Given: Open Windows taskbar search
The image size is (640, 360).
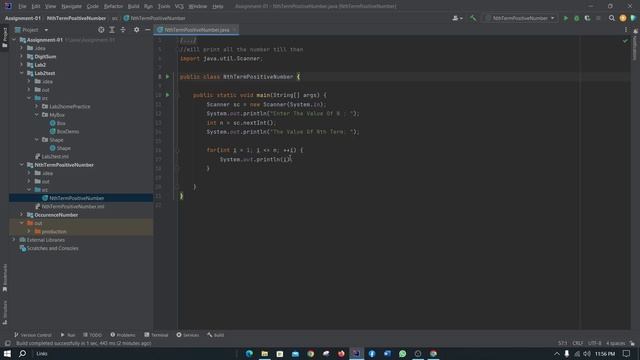Looking at the screenshot, I should point(23,353).
